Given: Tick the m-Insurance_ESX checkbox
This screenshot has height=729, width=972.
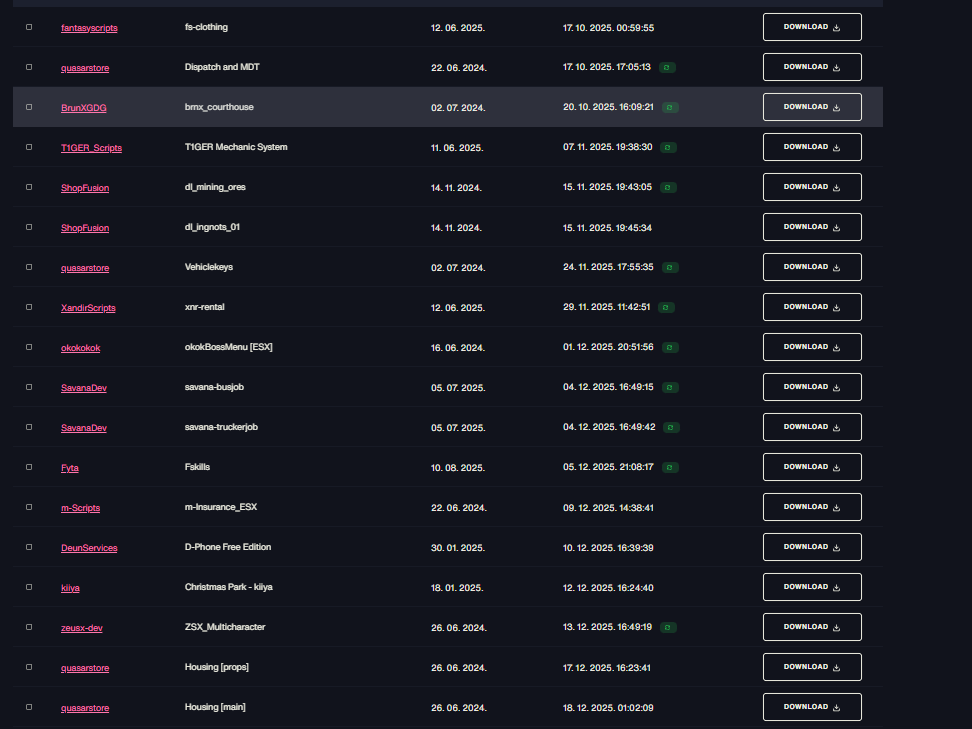Looking at the screenshot, I should pos(29,507).
